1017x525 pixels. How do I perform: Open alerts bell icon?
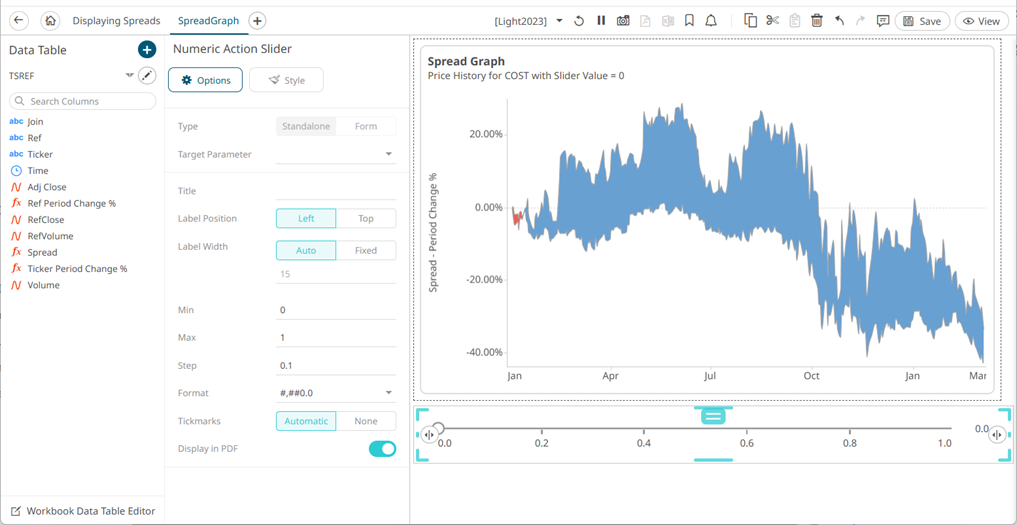[711, 21]
